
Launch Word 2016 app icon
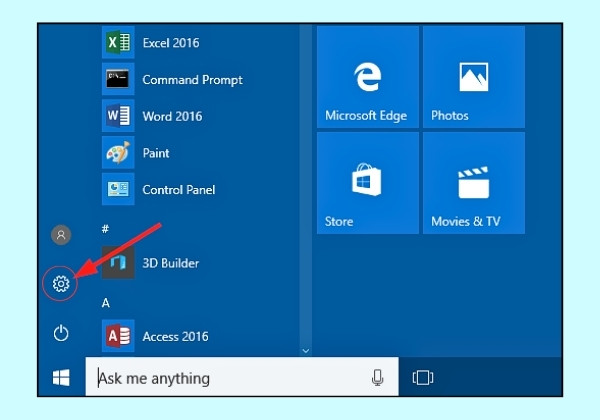pos(118,116)
